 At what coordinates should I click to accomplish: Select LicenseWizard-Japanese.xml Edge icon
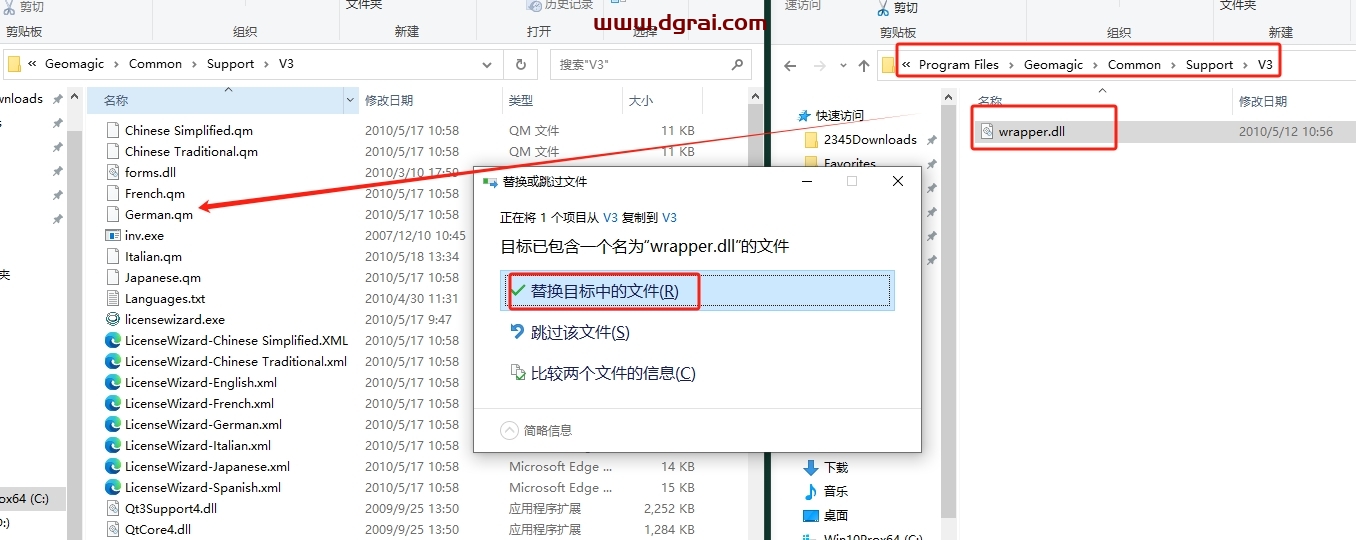[113, 466]
